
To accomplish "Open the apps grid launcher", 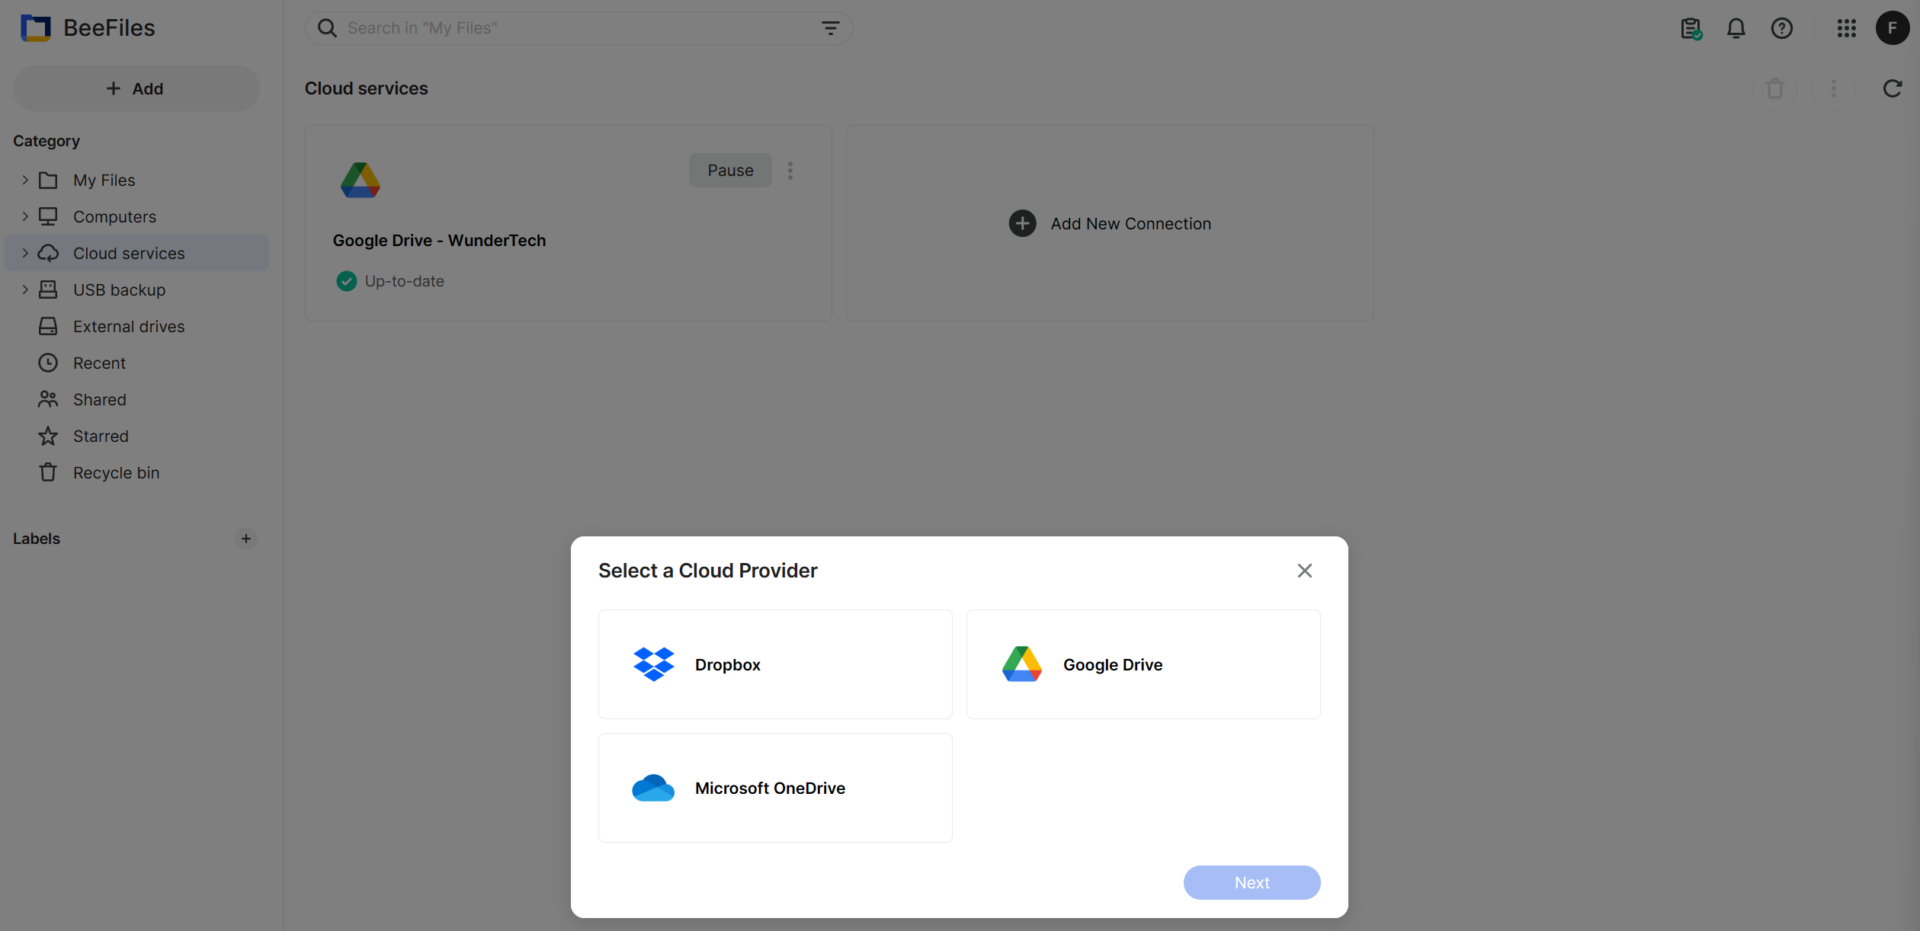I will [1846, 29].
